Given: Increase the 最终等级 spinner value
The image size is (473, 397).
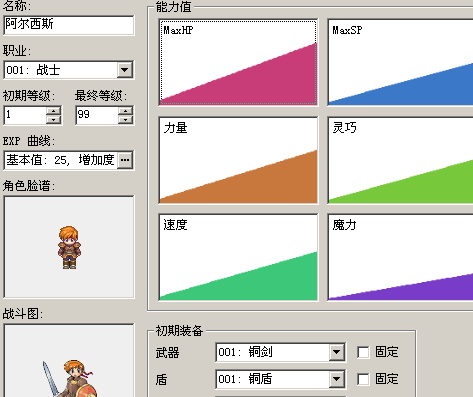Looking at the screenshot, I should click(x=126, y=111).
